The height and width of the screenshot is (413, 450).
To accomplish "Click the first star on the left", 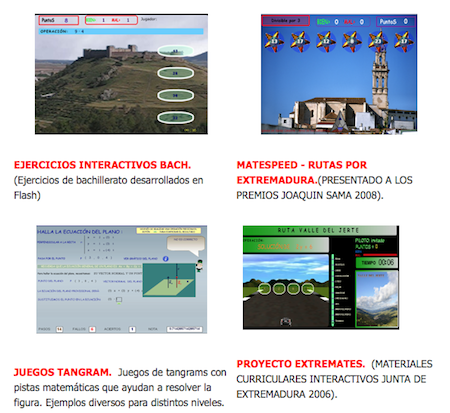I will pos(274,42).
